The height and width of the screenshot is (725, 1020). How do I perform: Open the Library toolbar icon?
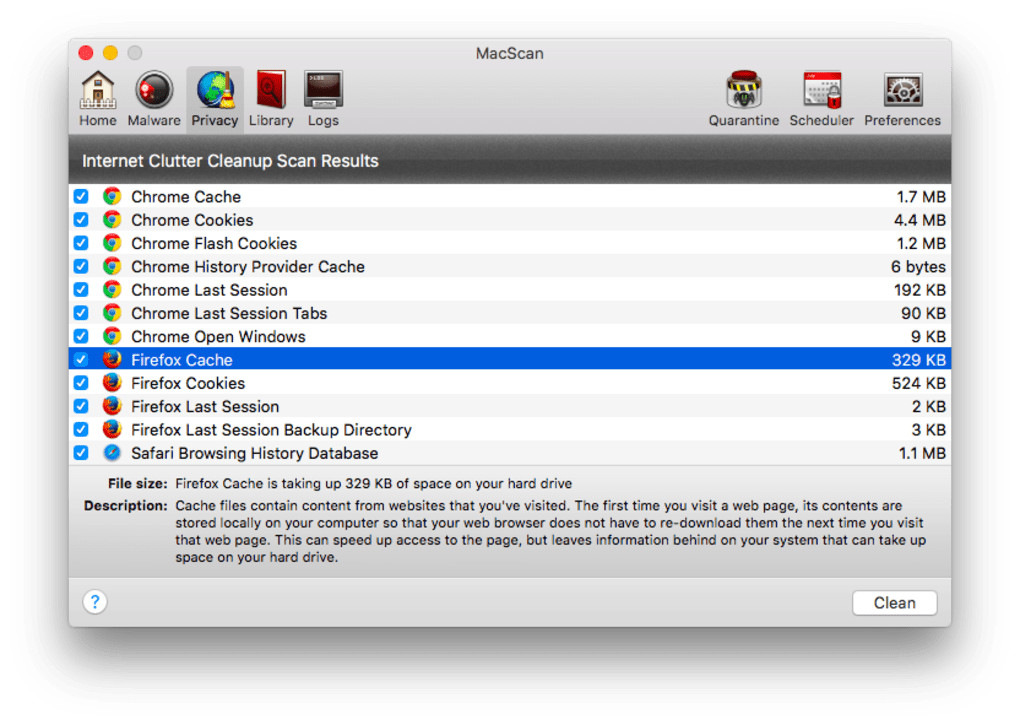(271, 99)
